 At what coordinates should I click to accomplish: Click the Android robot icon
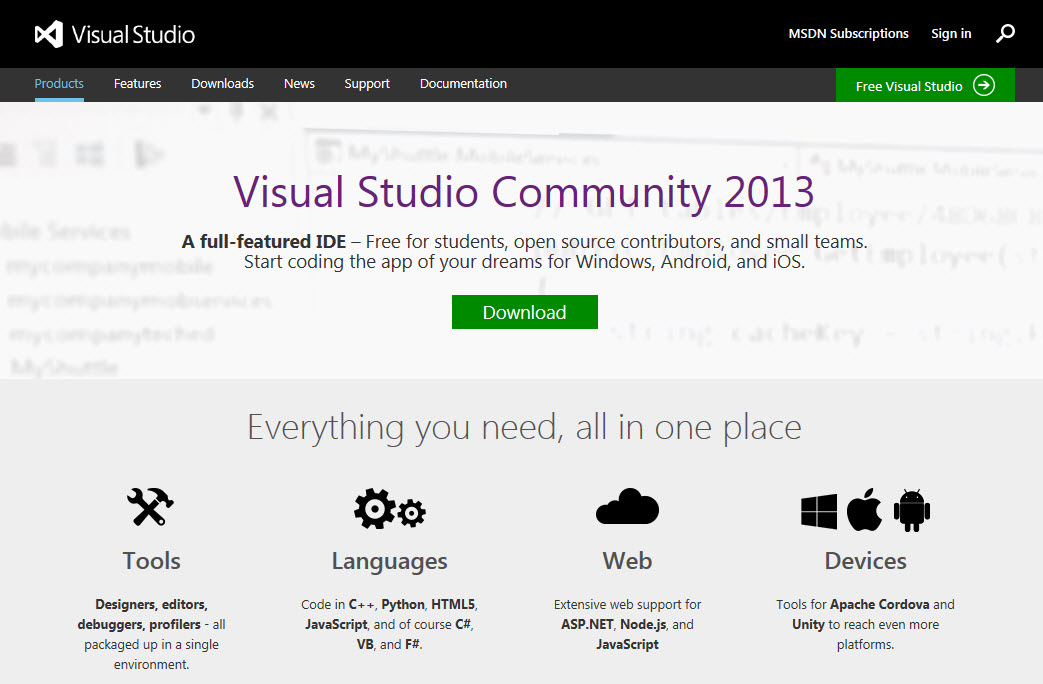912,510
